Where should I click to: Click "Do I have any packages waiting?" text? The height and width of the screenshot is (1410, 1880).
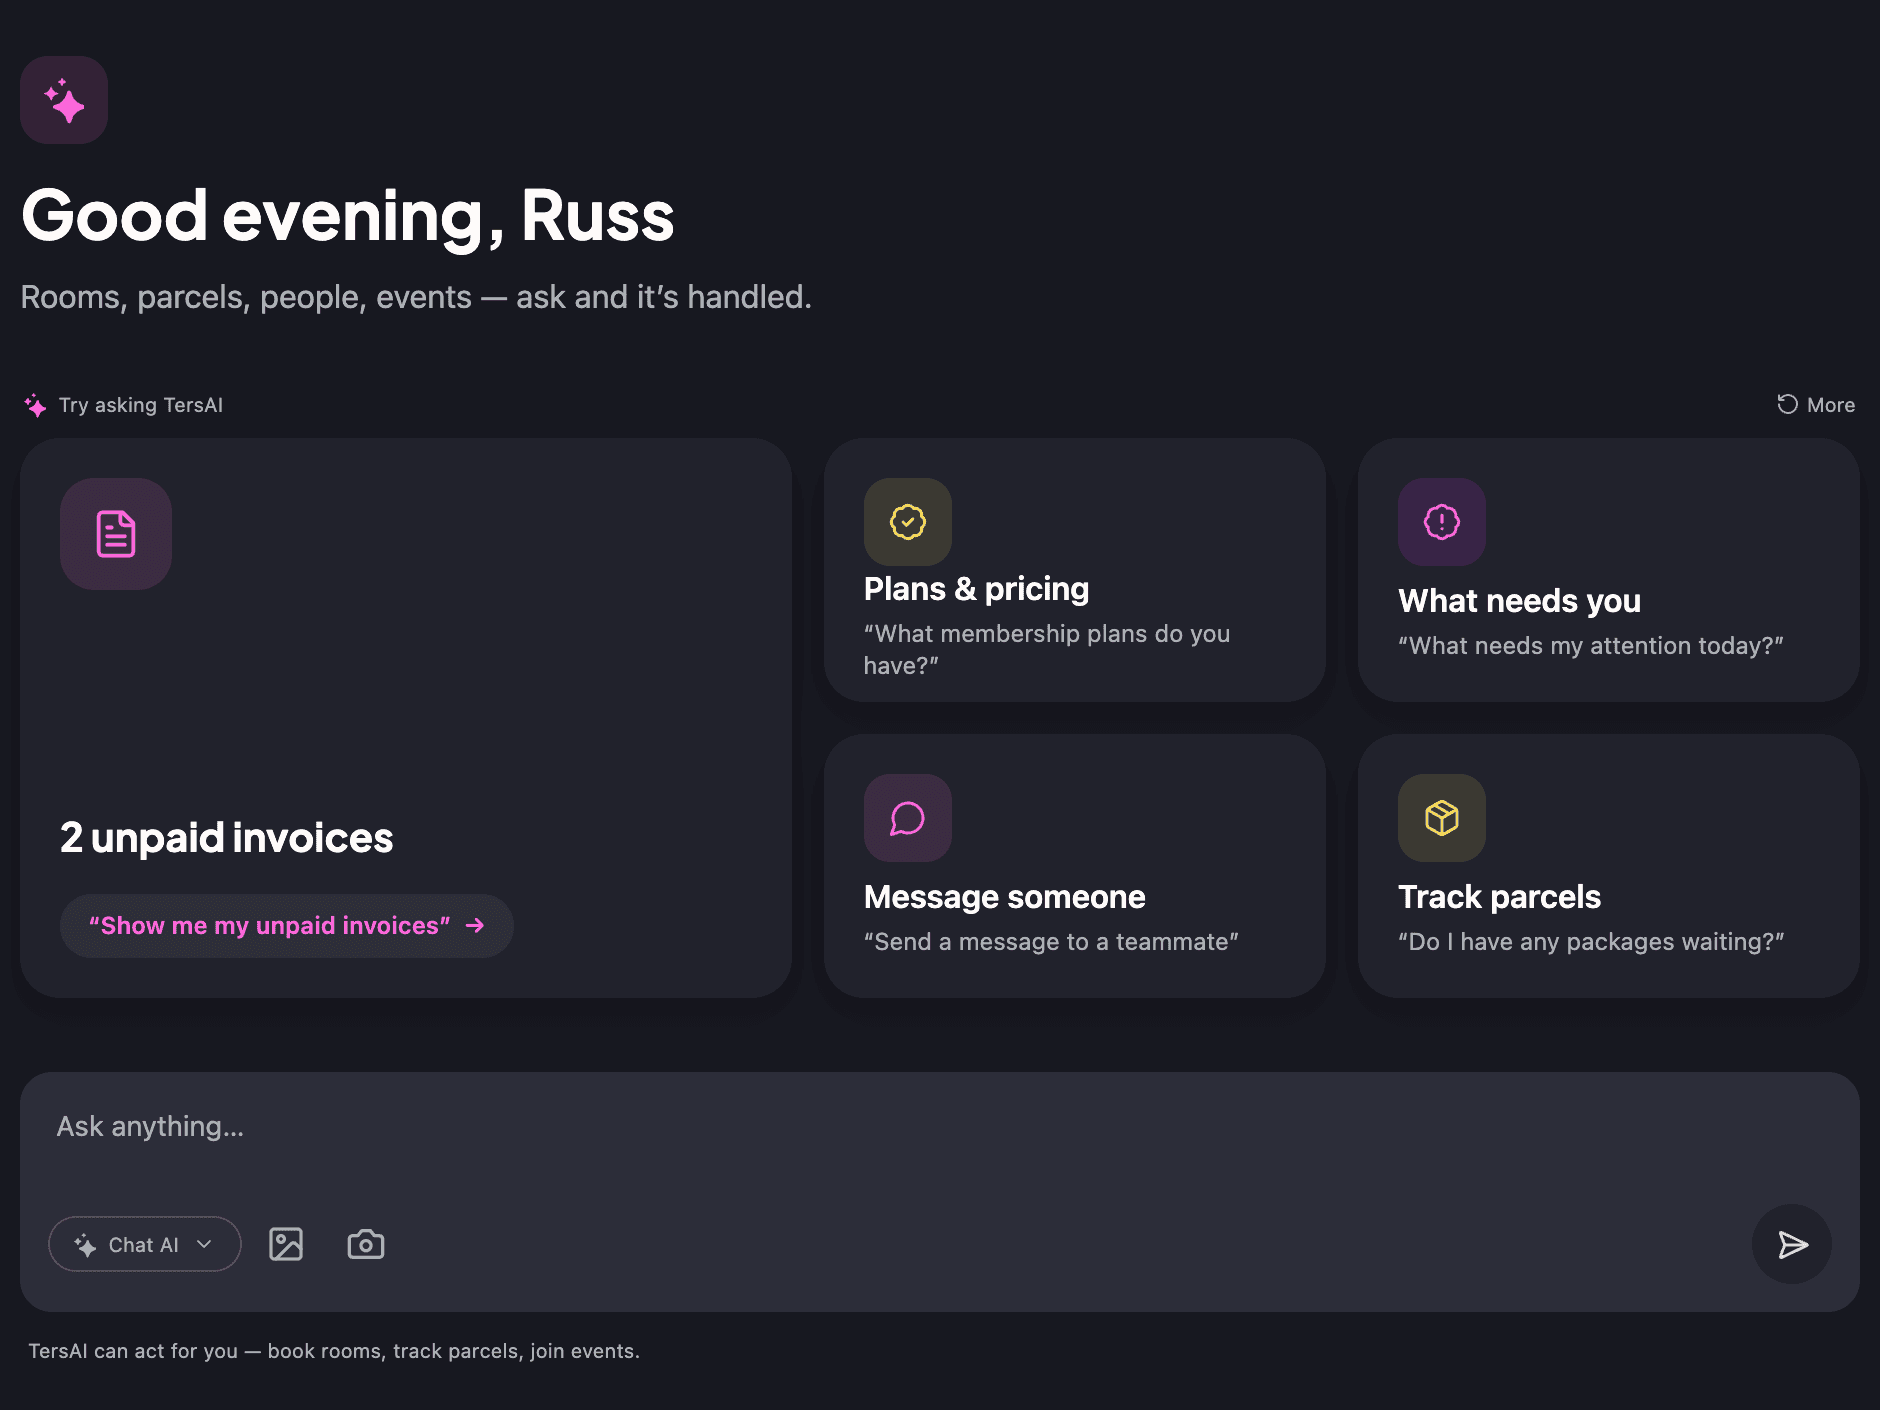1591,942
